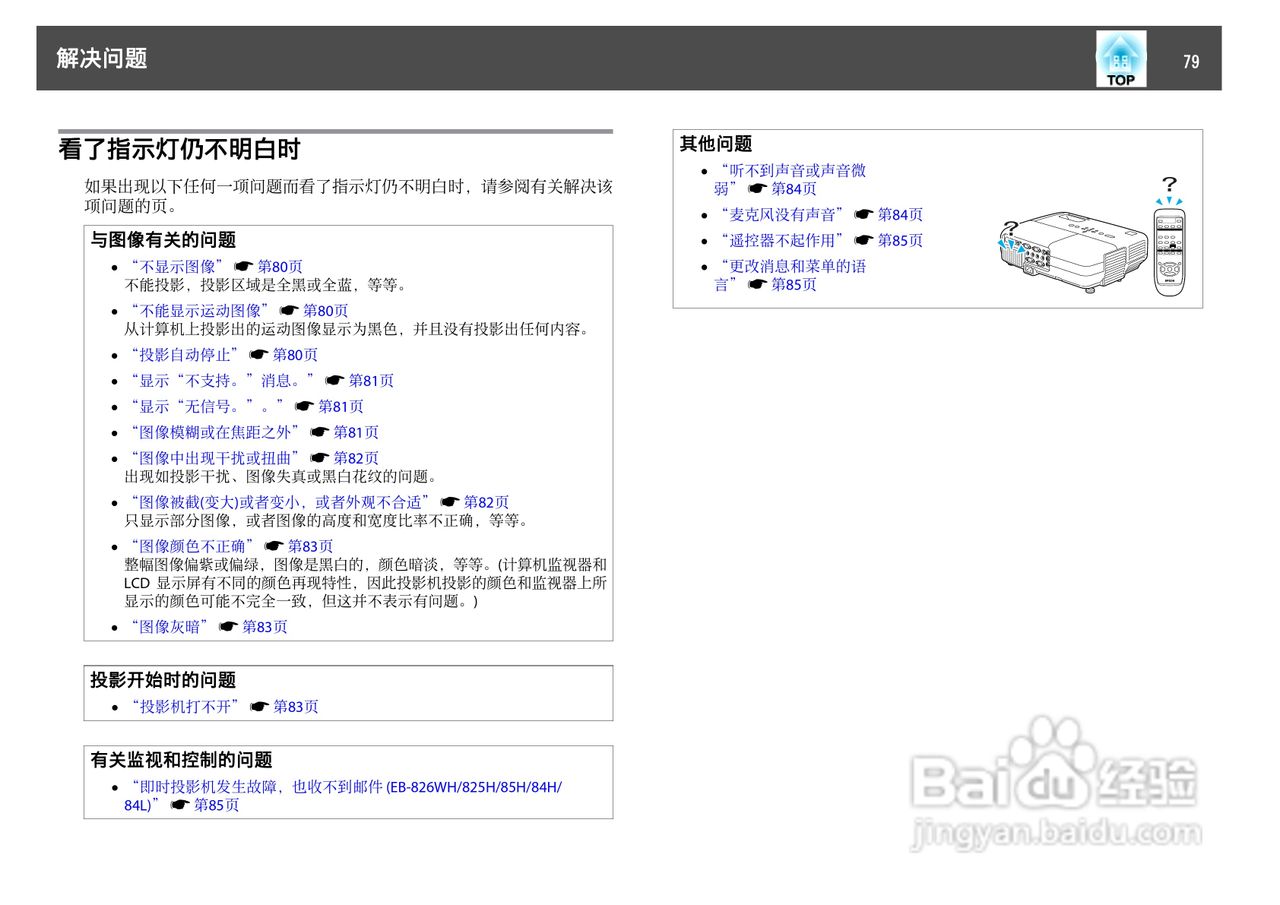Click the 其他问题 panel heading
The height and width of the screenshot is (905, 1280).
point(716,143)
